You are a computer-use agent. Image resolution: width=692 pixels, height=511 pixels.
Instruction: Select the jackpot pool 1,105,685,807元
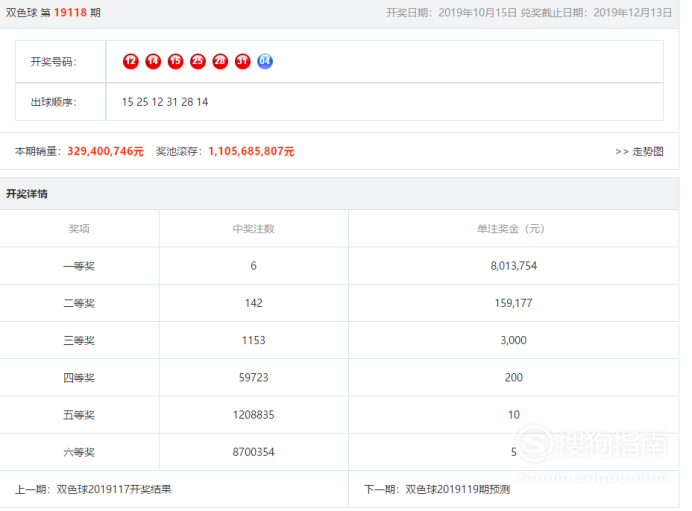coord(251,151)
